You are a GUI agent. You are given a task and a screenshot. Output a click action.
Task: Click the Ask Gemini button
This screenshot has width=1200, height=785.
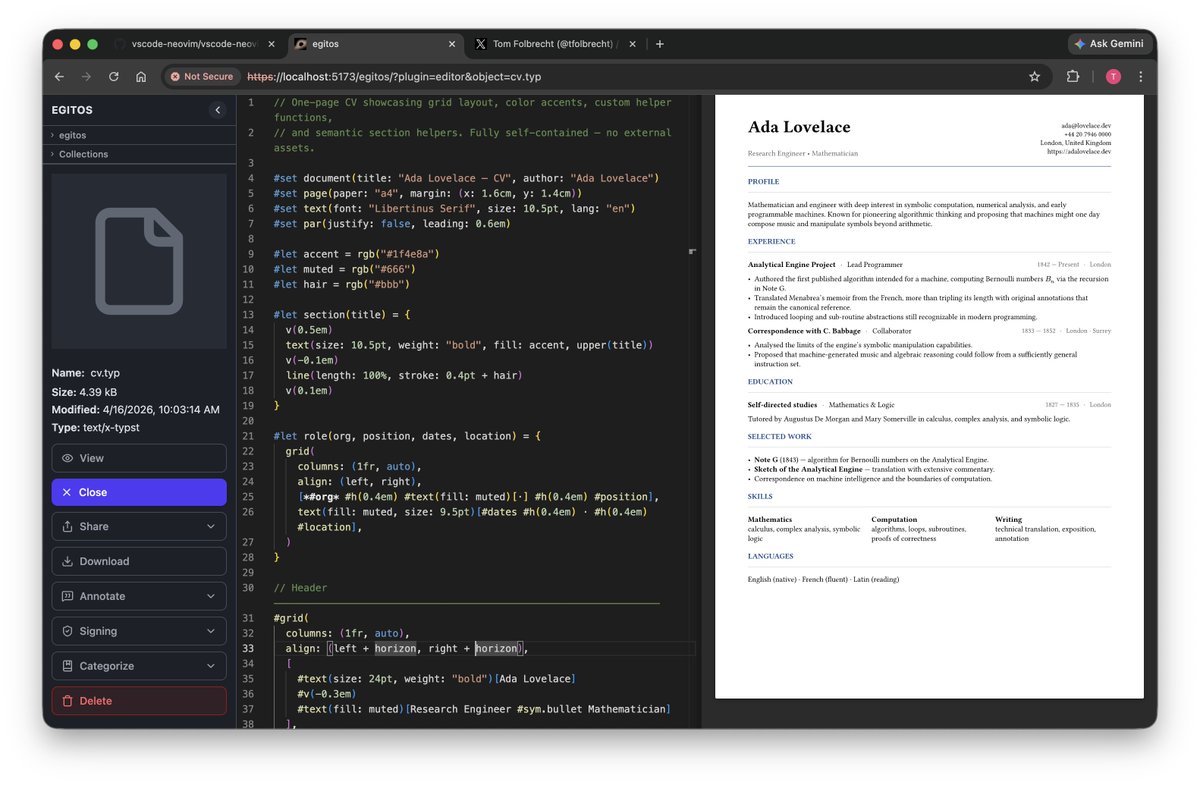[x=1110, y=44]
